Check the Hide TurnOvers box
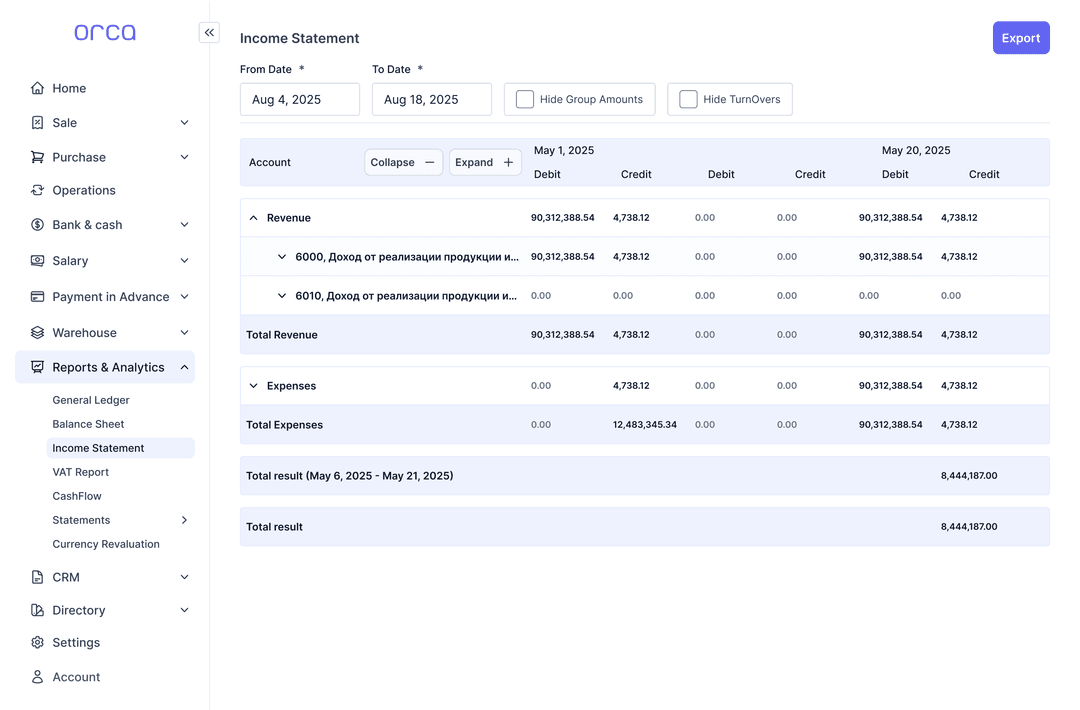 (688, 98)
